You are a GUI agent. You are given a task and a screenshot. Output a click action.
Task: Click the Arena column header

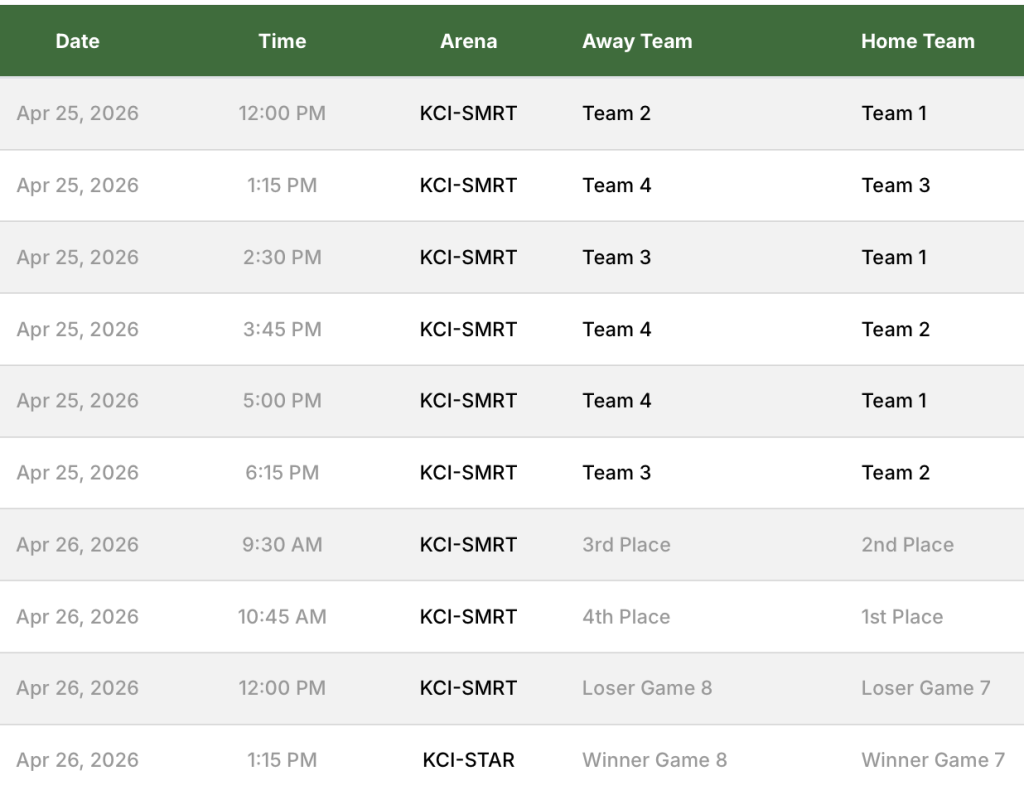[x=468, y=42]
